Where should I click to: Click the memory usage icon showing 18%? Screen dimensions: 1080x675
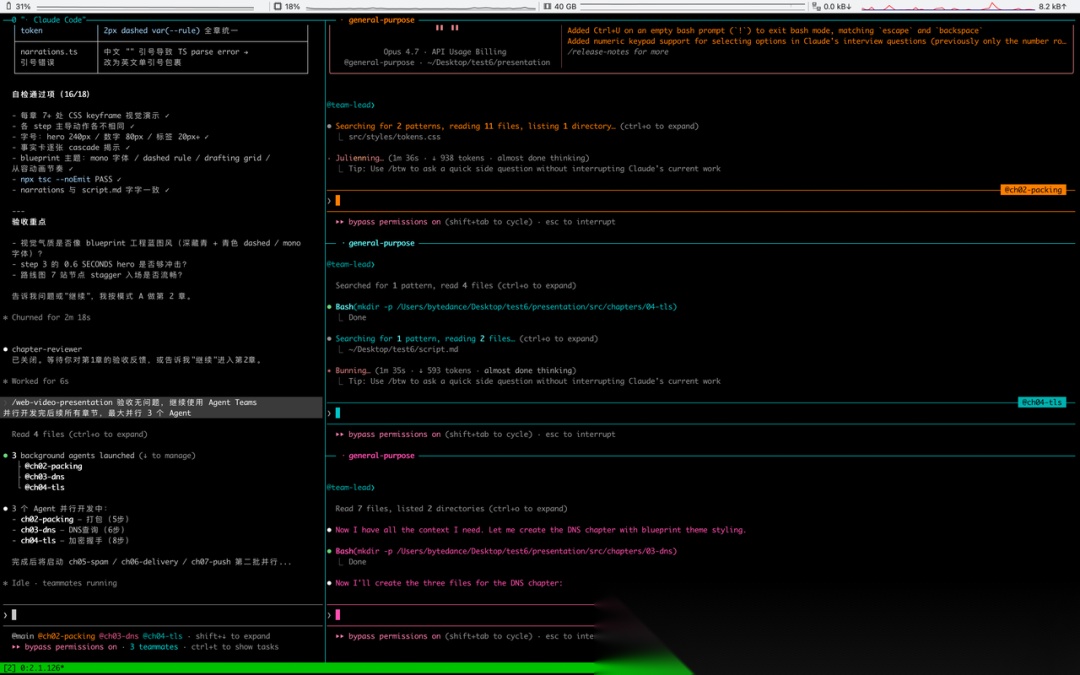click(278, 6)
